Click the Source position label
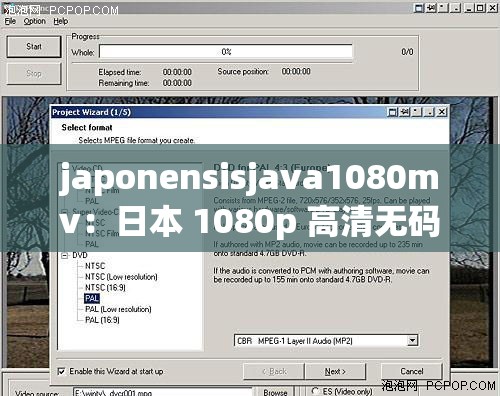This screenshot has height=396, width=500. 243,72
